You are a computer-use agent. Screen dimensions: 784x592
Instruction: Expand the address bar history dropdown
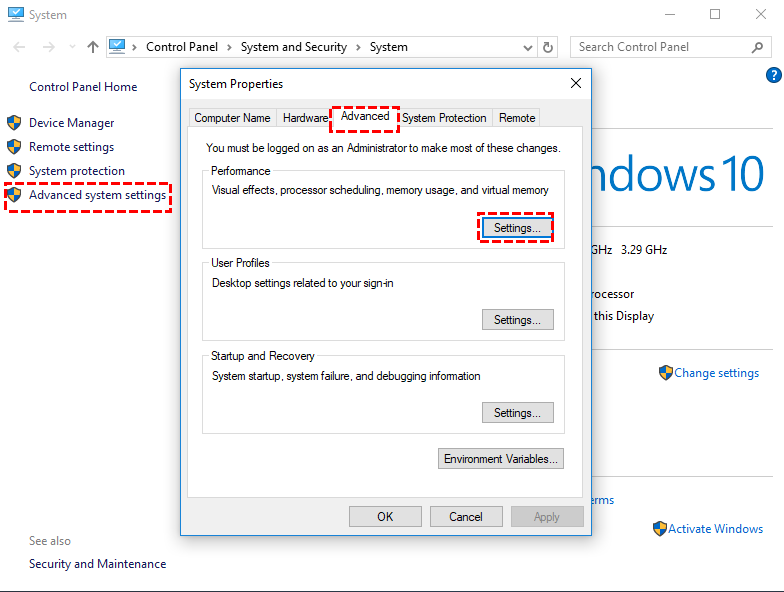click(528, 48)
